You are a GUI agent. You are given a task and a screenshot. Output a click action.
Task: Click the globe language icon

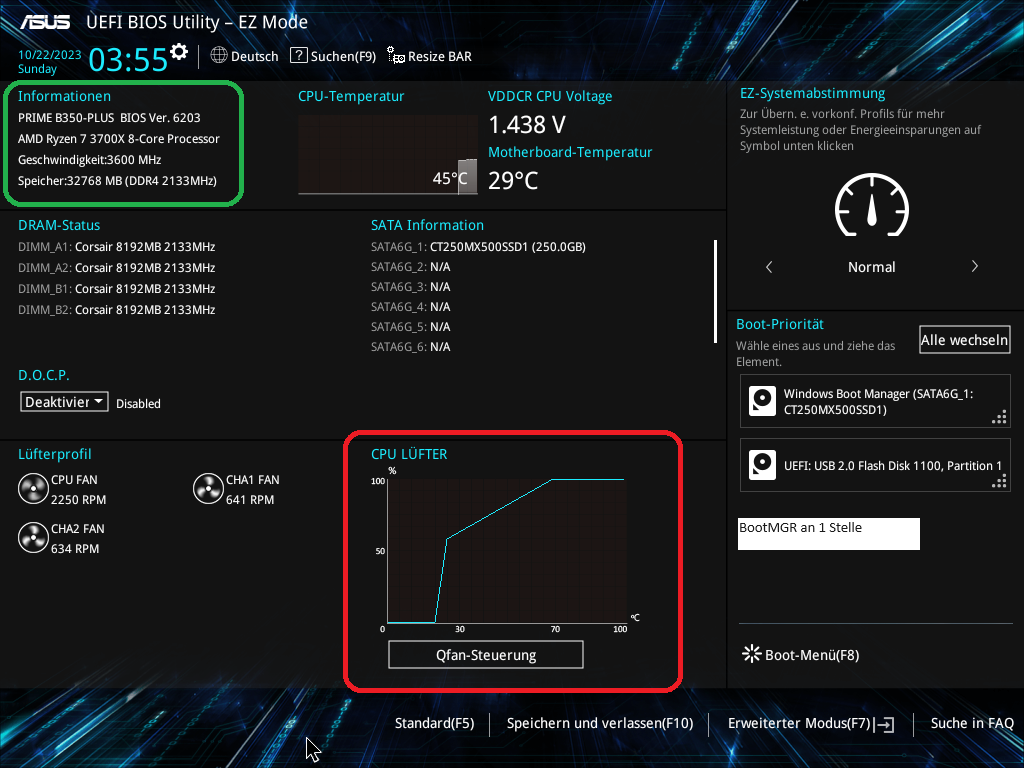pyautogui.click(x=219, y=56)
